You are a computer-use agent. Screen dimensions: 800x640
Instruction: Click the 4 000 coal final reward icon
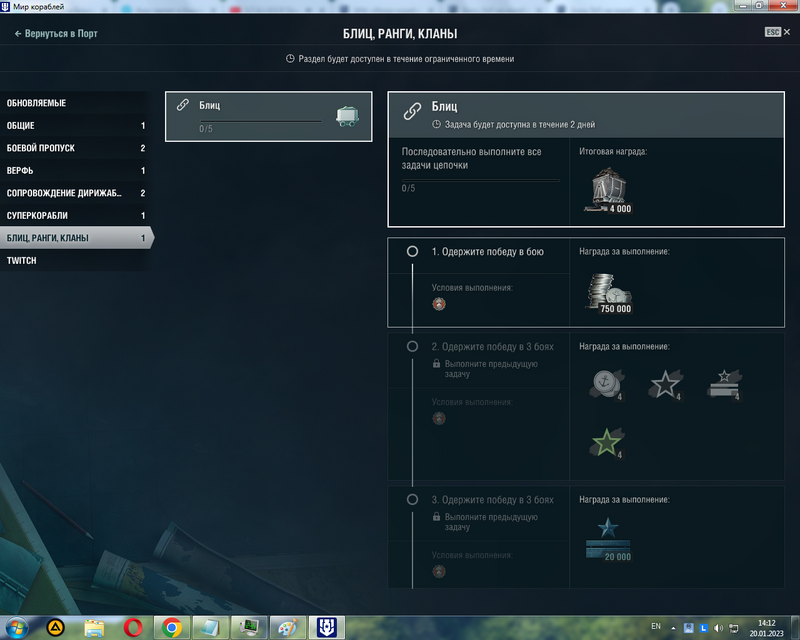tap(608, 191)
